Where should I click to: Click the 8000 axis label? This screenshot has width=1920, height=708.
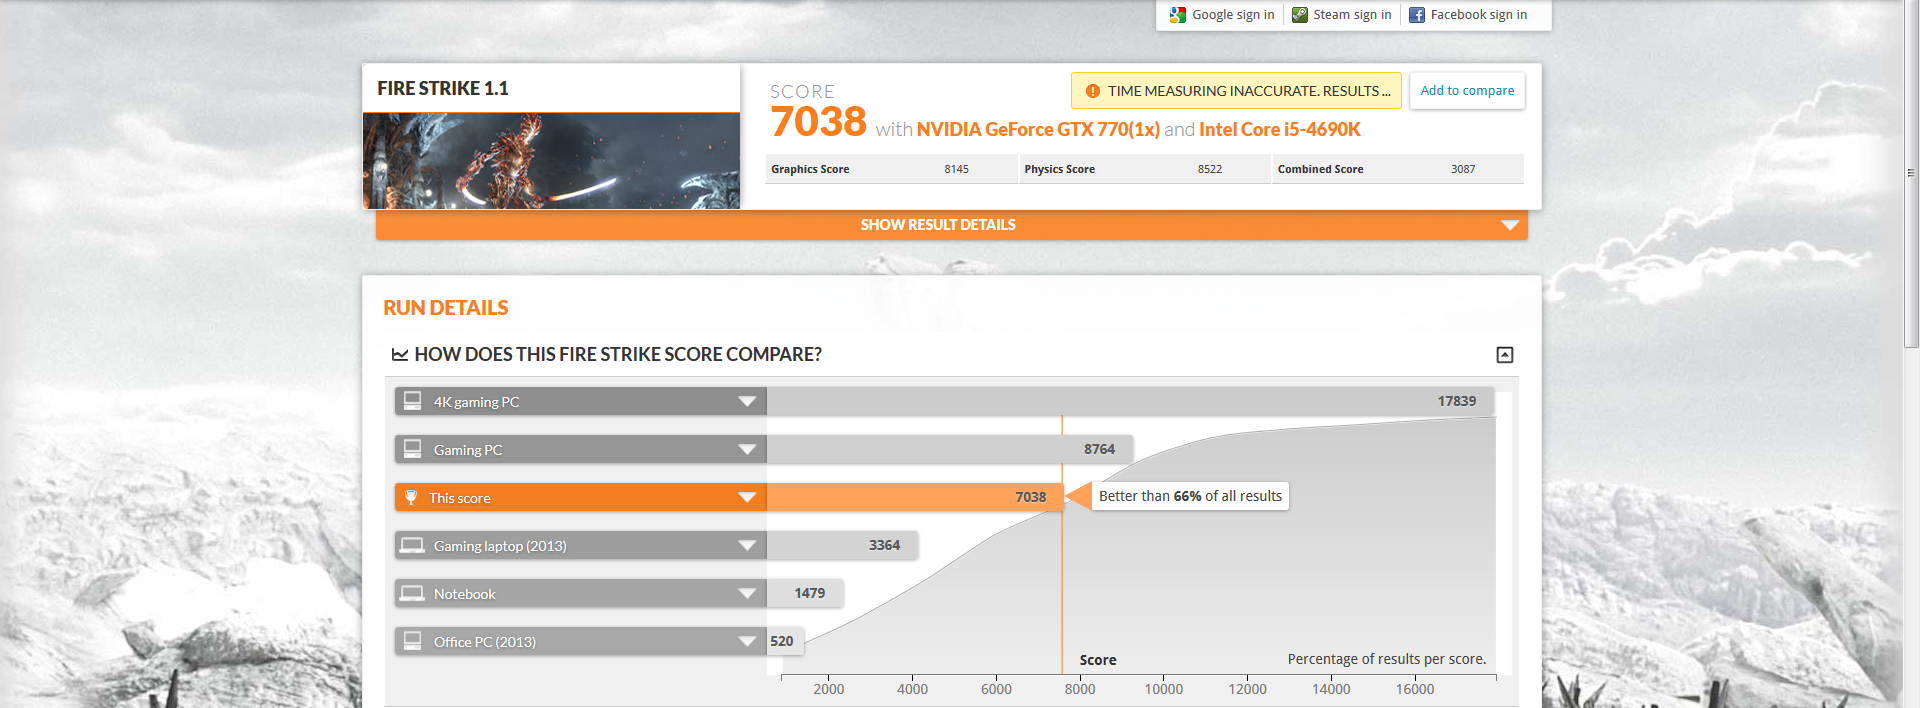(x=1080, y=689)
